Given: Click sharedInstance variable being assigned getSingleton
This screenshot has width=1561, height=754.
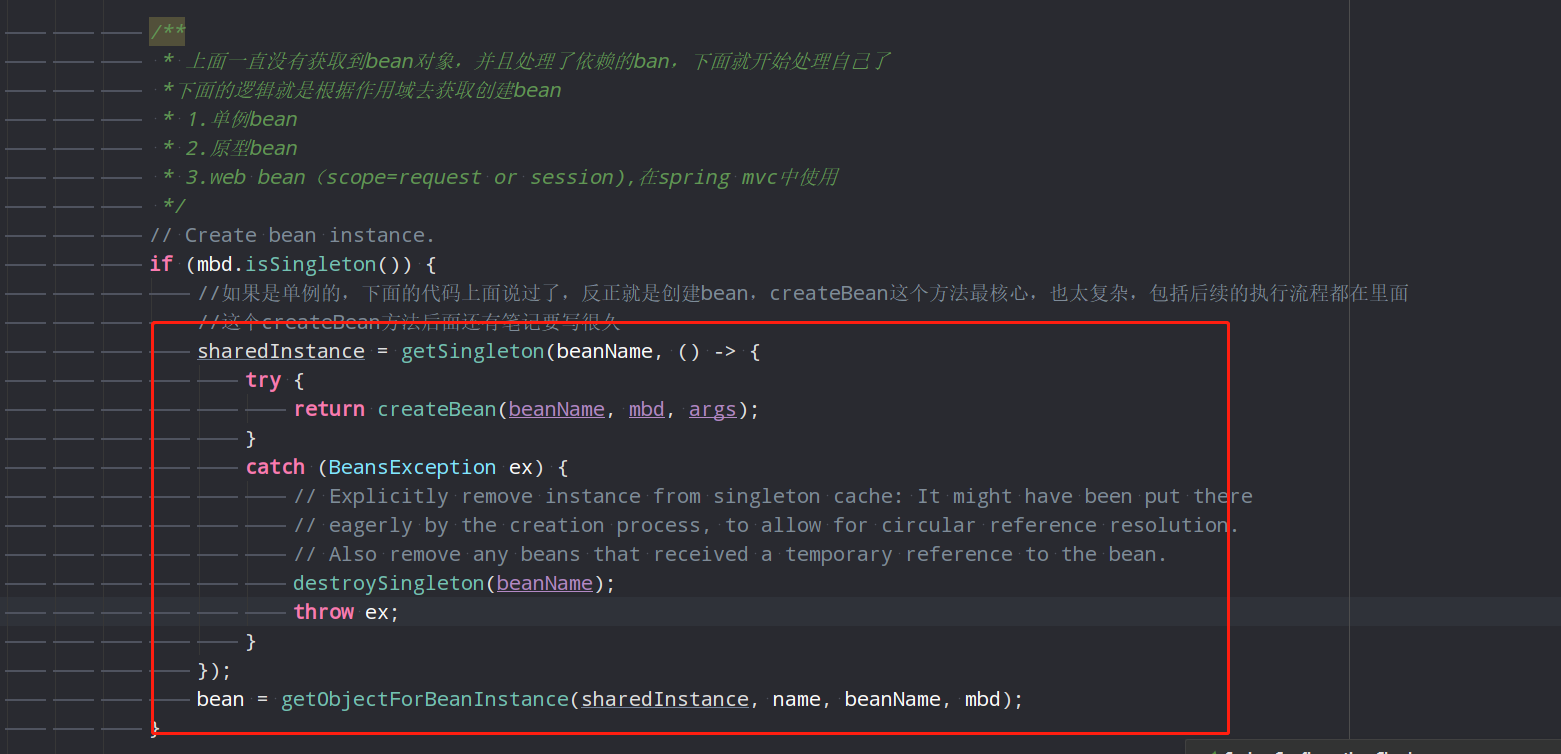Looking at the screenshot, I should [281, 352].
